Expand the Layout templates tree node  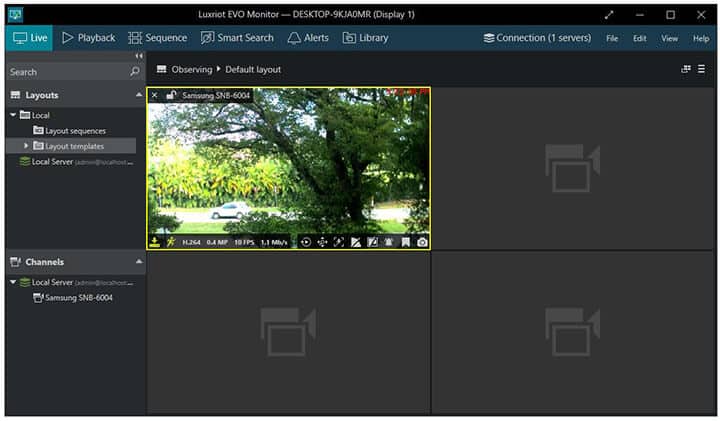point(26,146)
